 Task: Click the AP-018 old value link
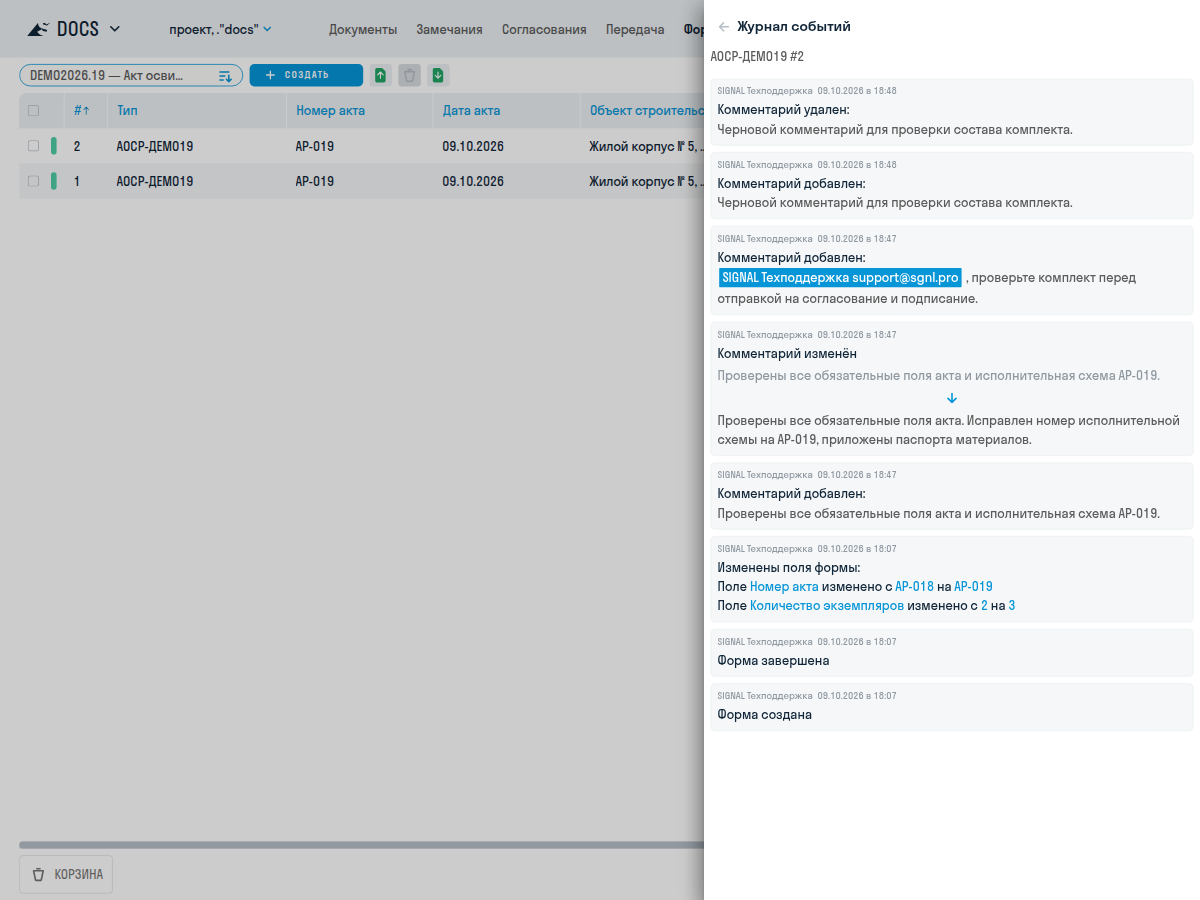click(x=914, y=587)
